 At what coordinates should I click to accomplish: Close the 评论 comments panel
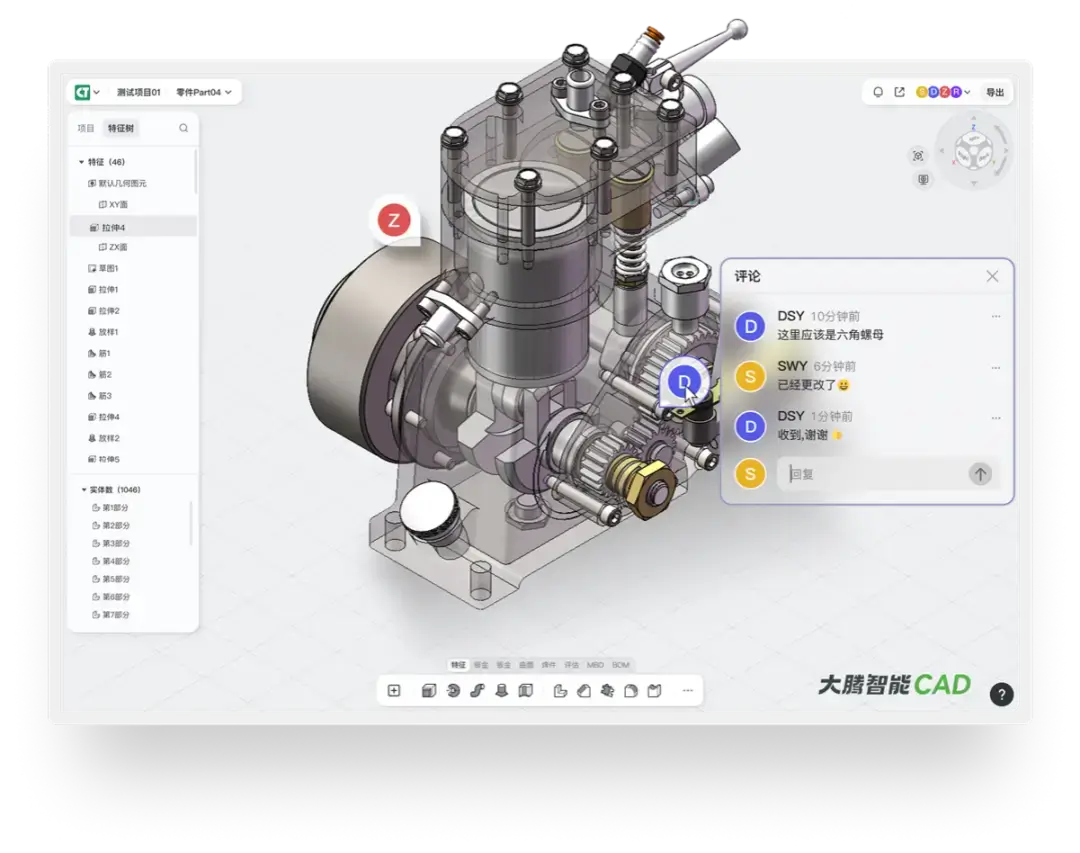pos(992,276)
